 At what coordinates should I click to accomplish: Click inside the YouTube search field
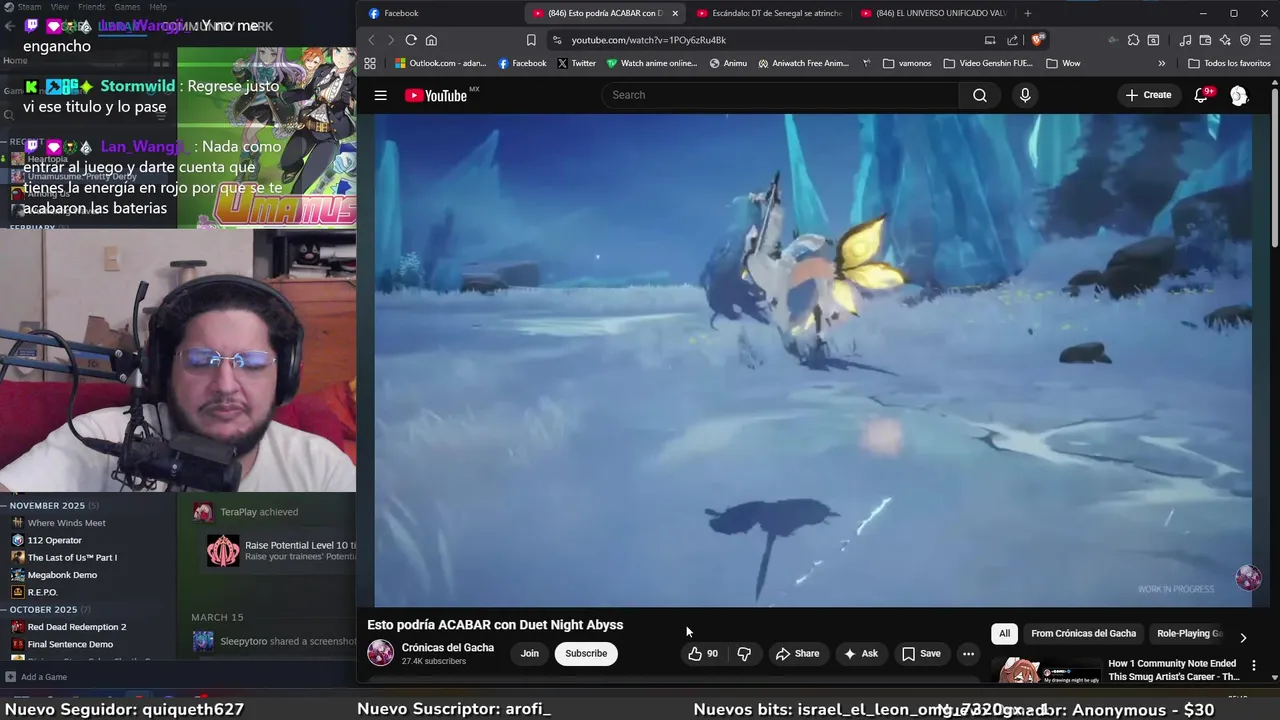(x=780, y=95)
